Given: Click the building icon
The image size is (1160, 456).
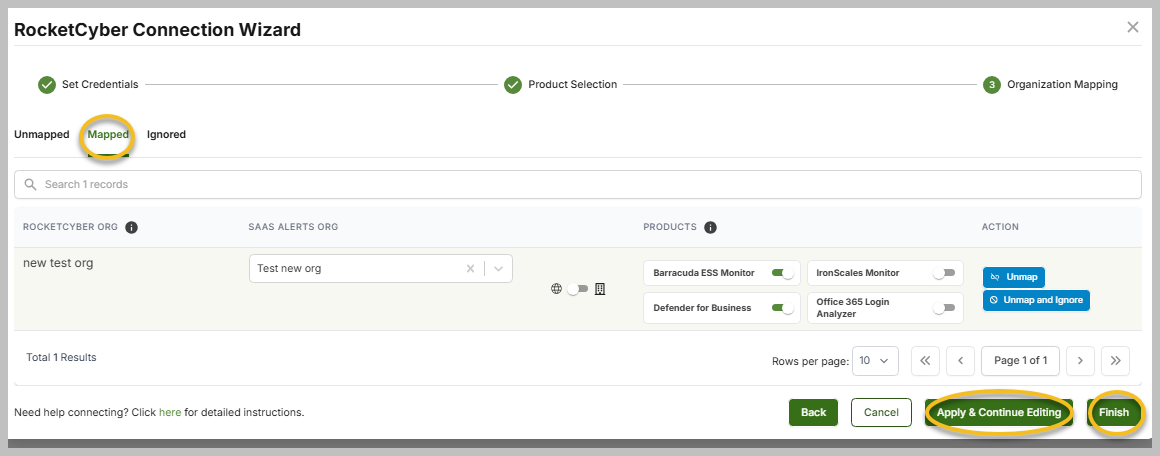Looking at the screenshot, I should [600, 289].
